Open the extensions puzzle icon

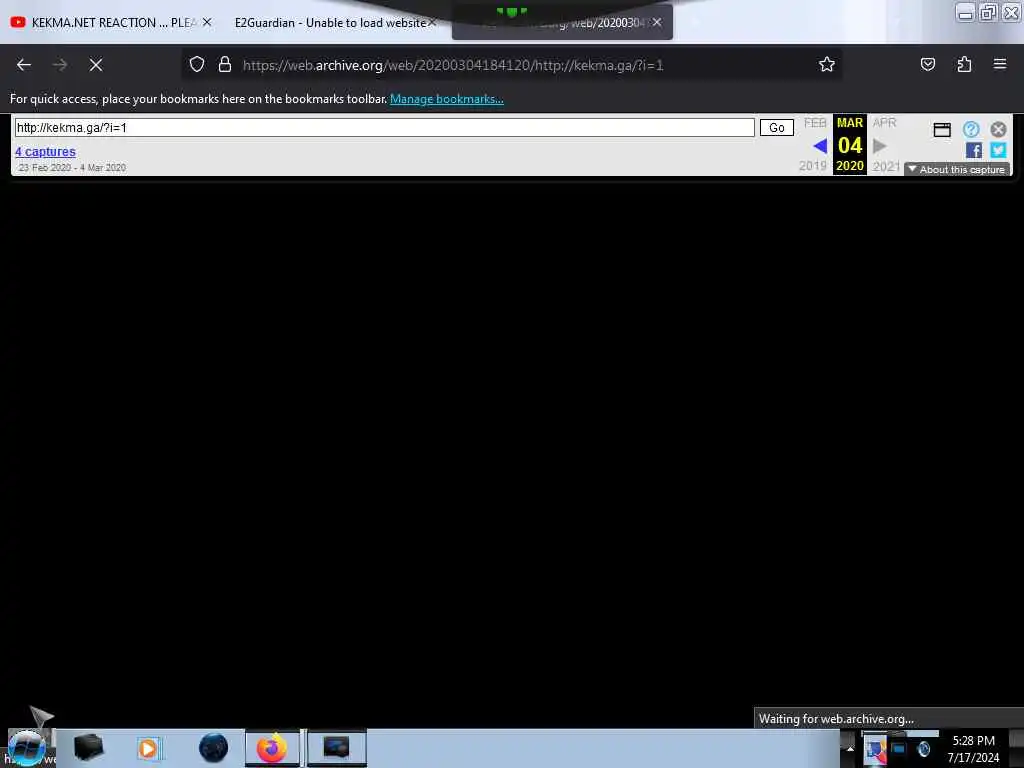click(964, 64)
